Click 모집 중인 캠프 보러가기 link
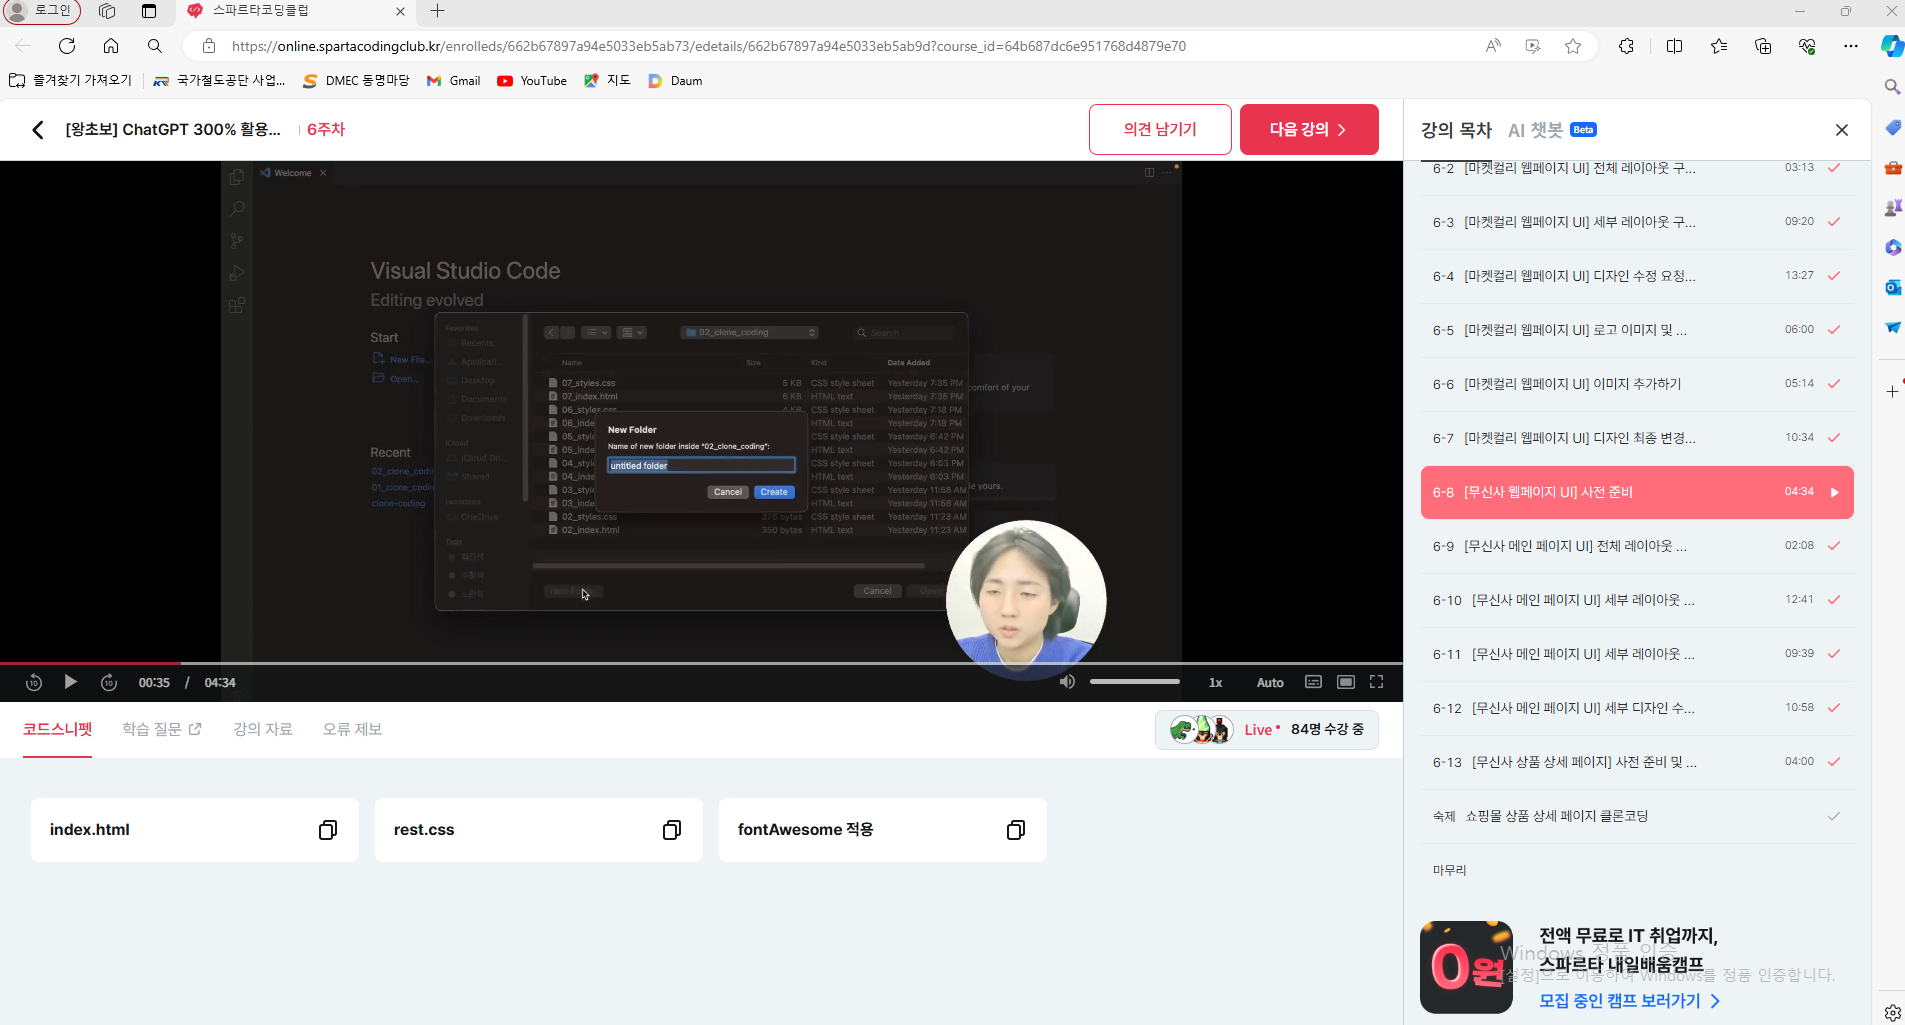This screenshot has width=1905, height=1025. pos(1629,1001)
